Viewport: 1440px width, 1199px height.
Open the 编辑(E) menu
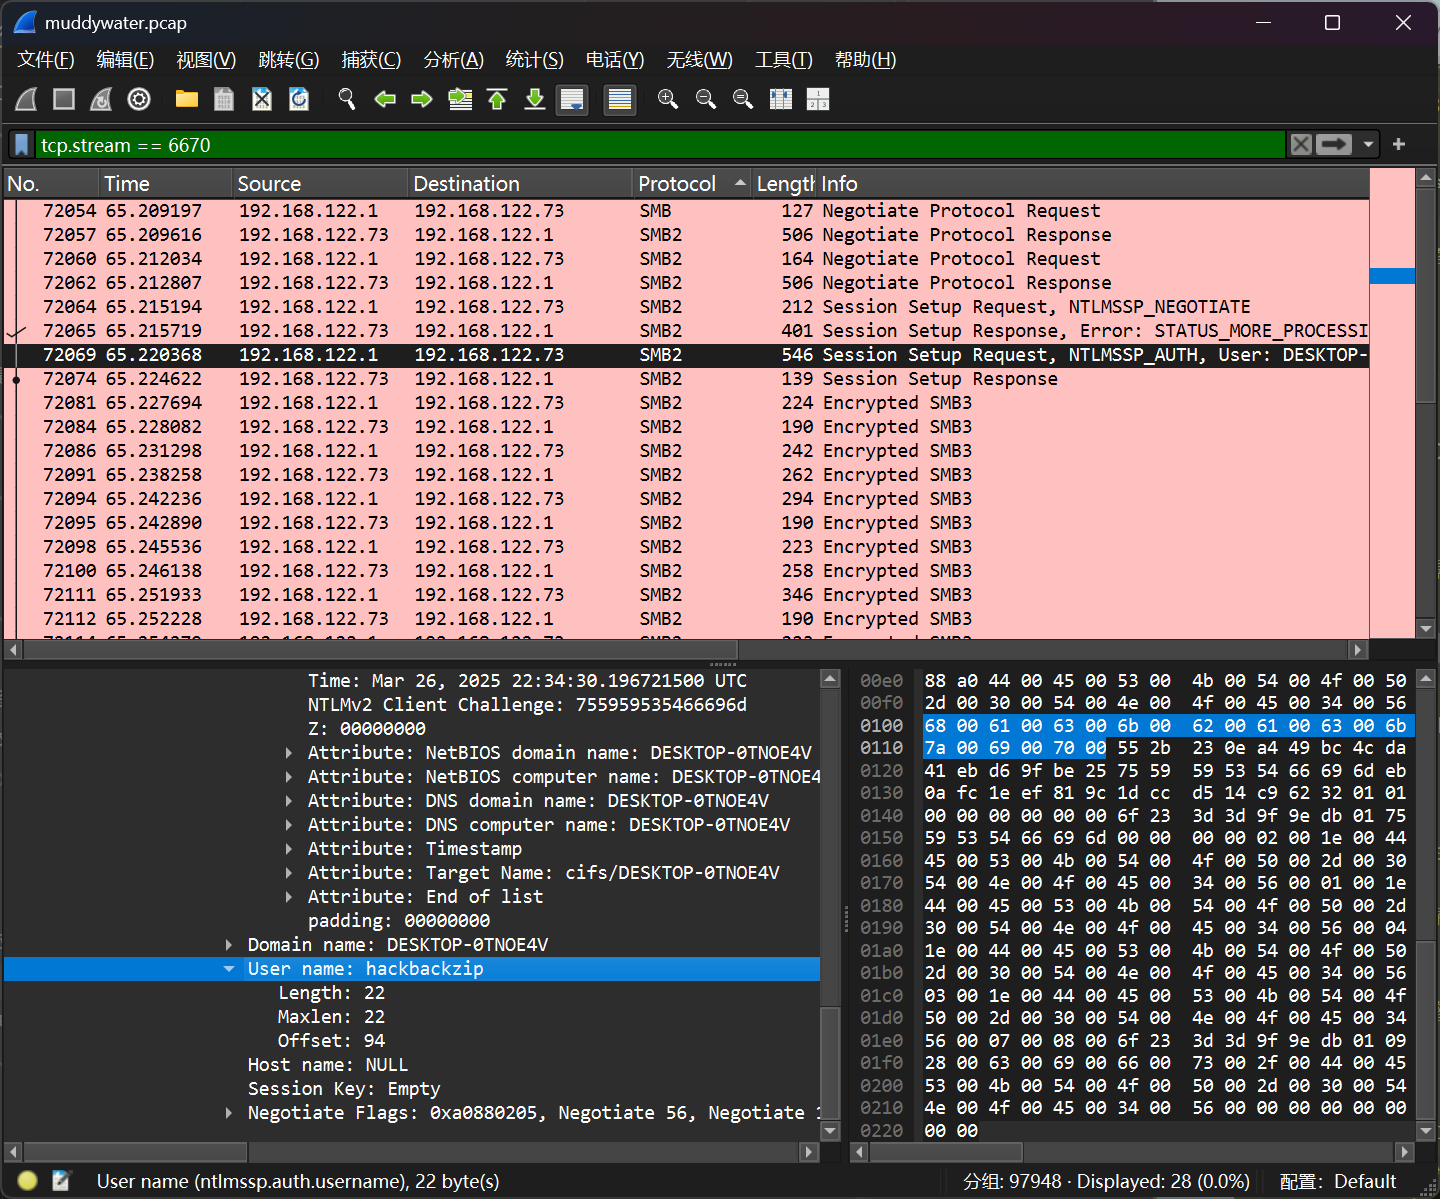[125, 60]
